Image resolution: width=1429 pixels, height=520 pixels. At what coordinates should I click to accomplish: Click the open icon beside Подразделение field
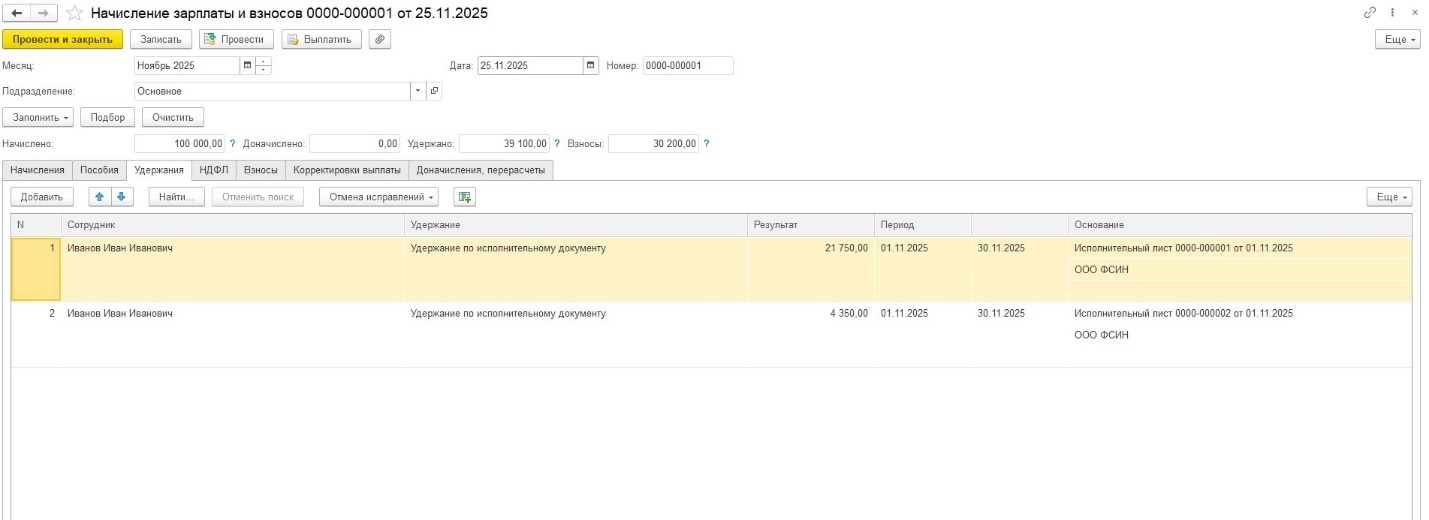[434, 91]
